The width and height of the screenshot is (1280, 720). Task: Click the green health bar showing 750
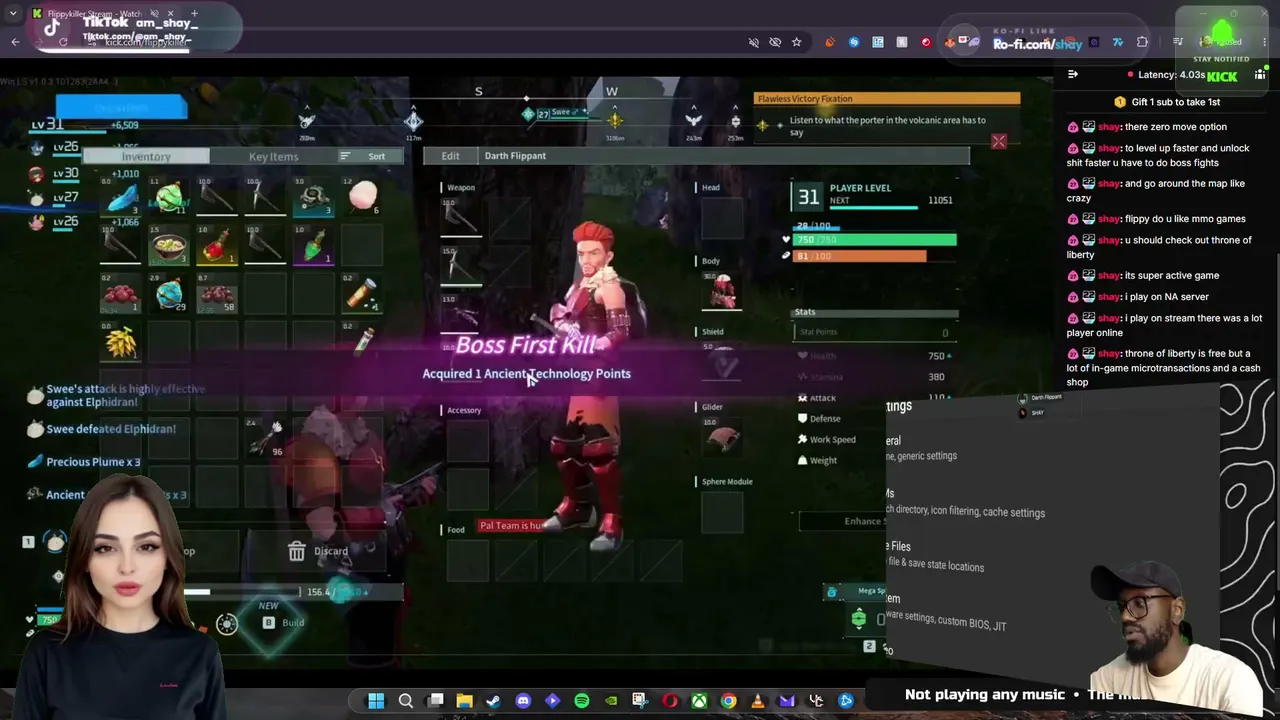pyautogui.click(x=874, y=240)
